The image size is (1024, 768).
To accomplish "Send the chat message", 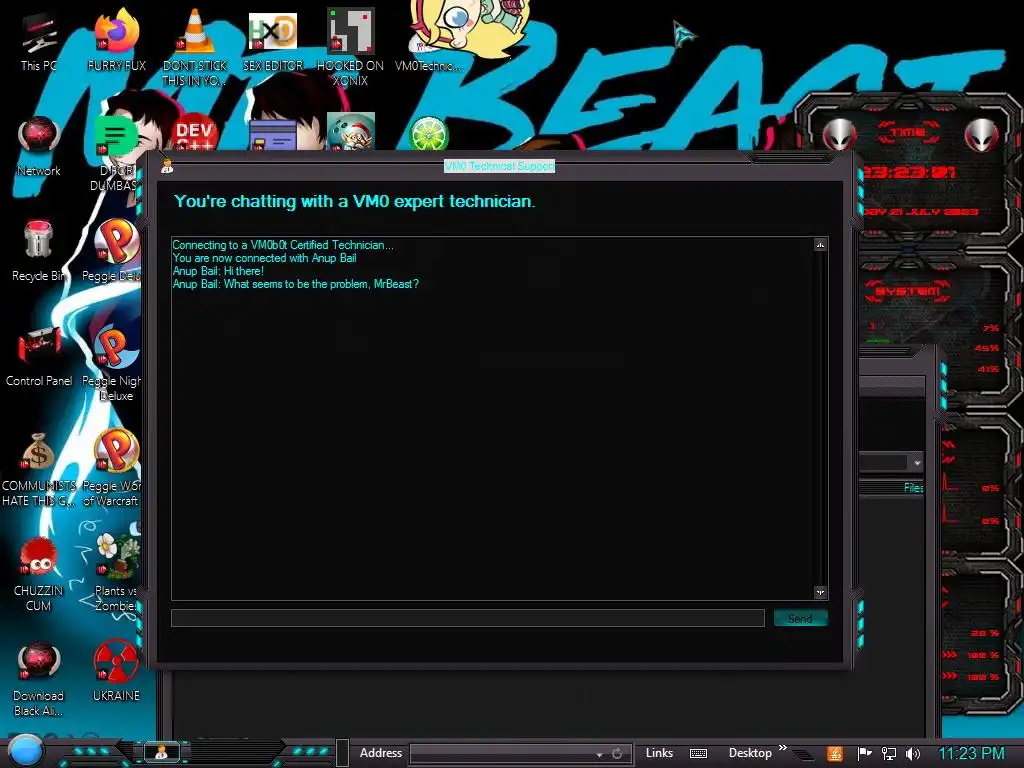I will point(801,618).
